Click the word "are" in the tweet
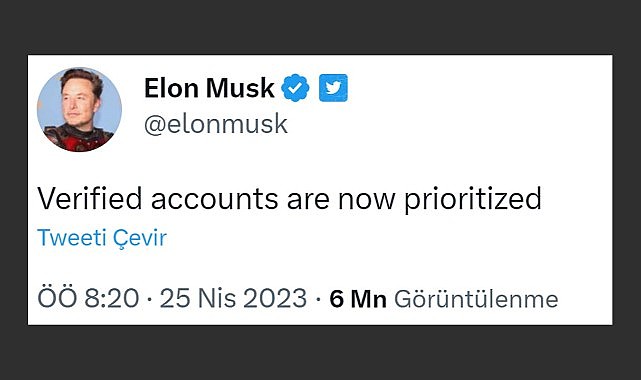This screenshot has height=380, width=641. coord(308,201)
